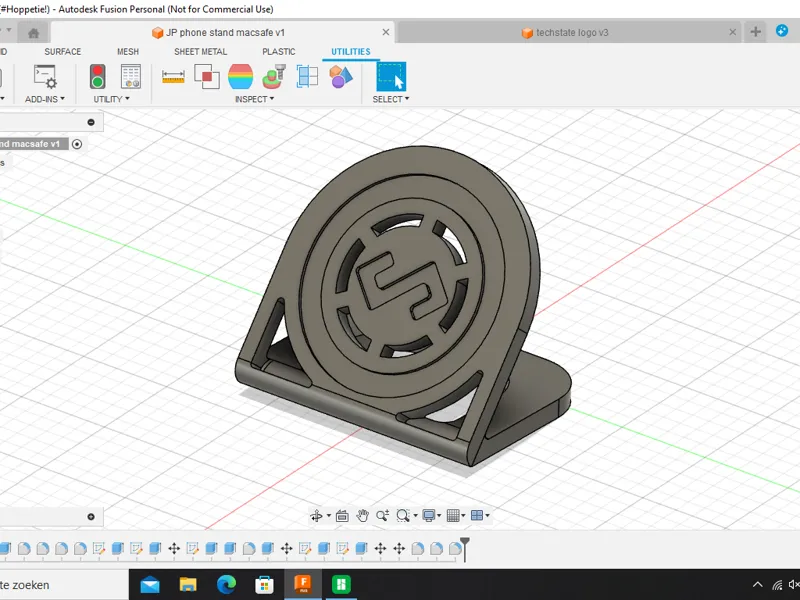The height and width of the screenshot is (600, 800).
Task: Open the Orbit type dropdown arrow
Action: coord(329,516)
